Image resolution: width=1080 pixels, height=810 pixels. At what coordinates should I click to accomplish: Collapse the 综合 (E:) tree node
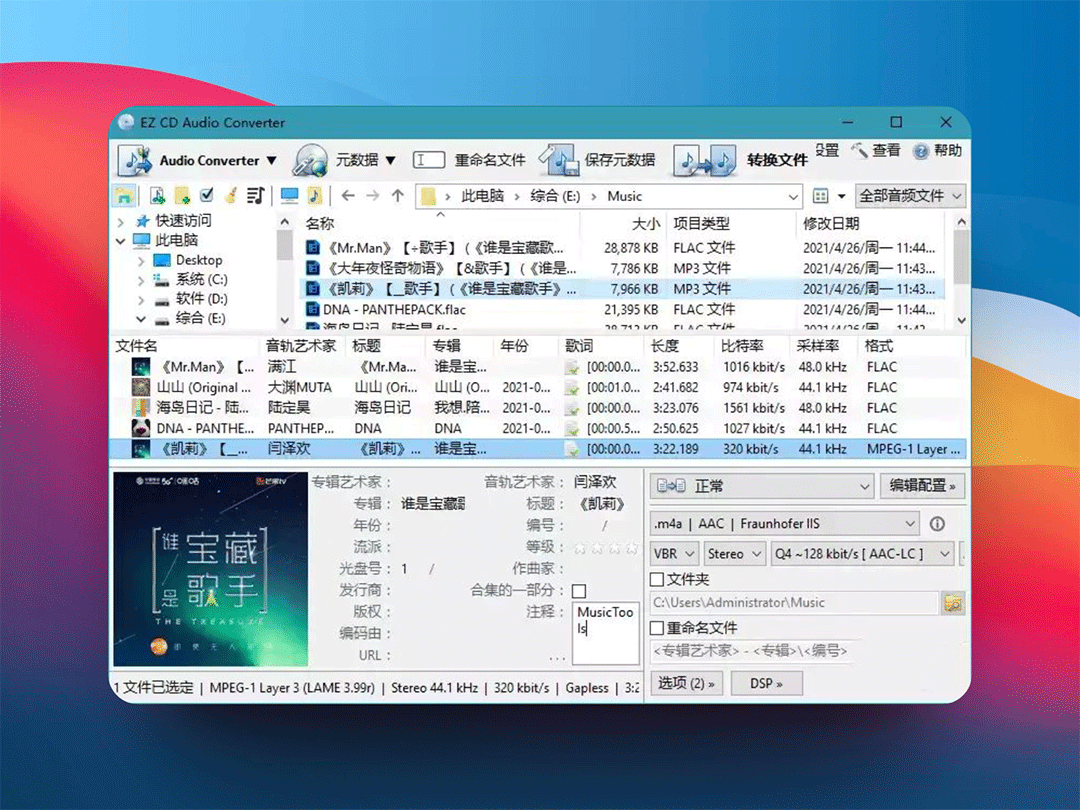click(141, 319)
